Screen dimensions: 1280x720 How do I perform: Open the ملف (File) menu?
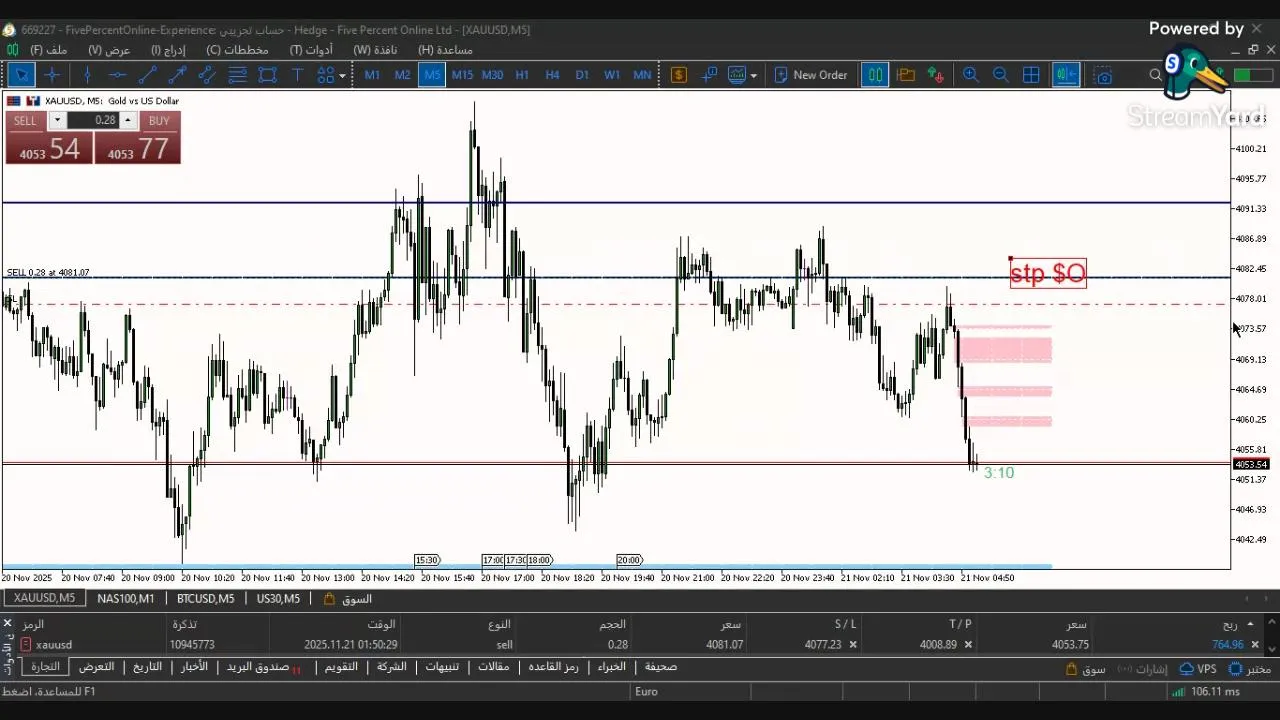pyautogui.click(x=49, y=50)
